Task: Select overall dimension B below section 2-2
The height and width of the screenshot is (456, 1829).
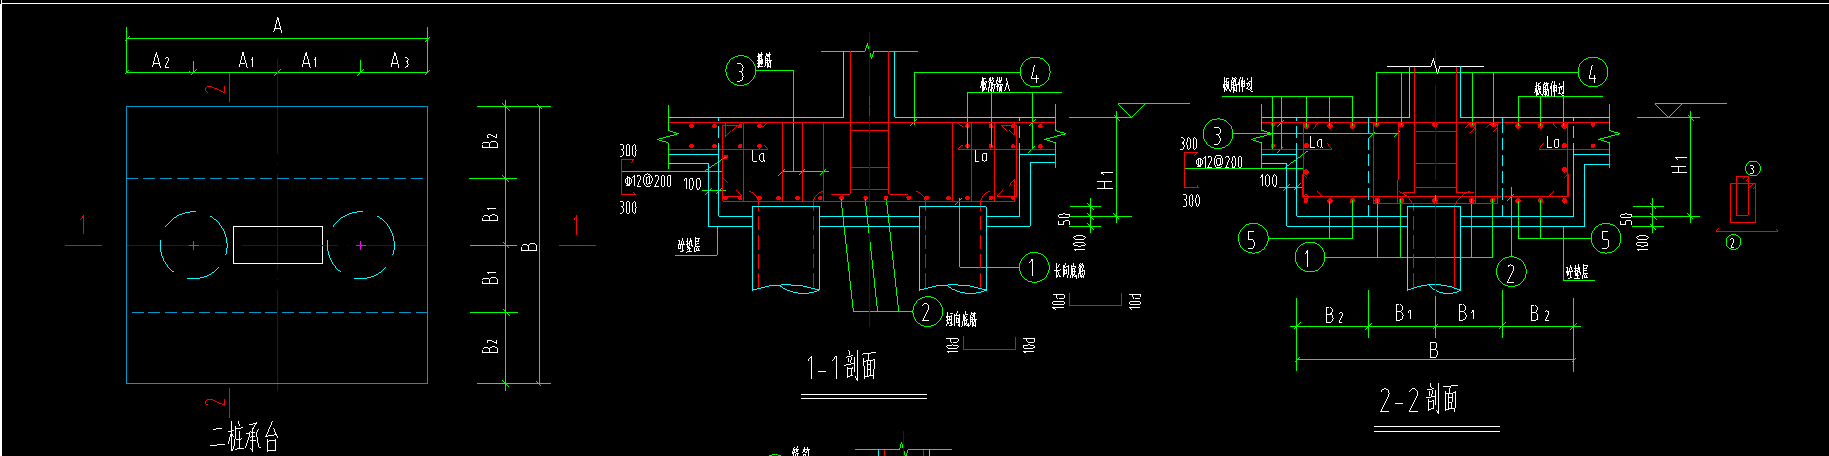Action: pos(1433,350)
